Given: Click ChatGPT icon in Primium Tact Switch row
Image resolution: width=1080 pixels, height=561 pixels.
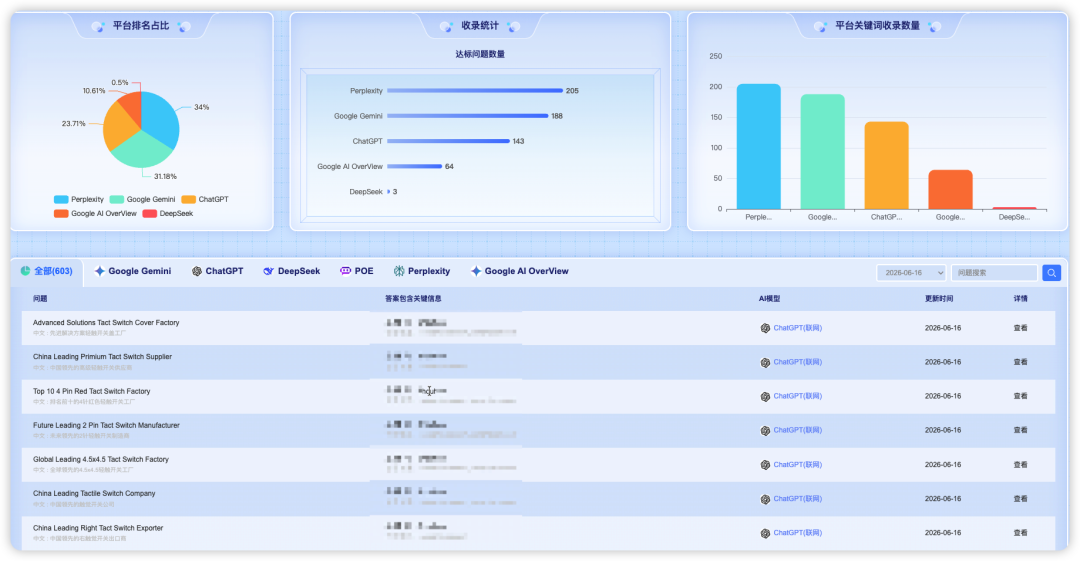Looking at the screenshot, I should 765,363.
